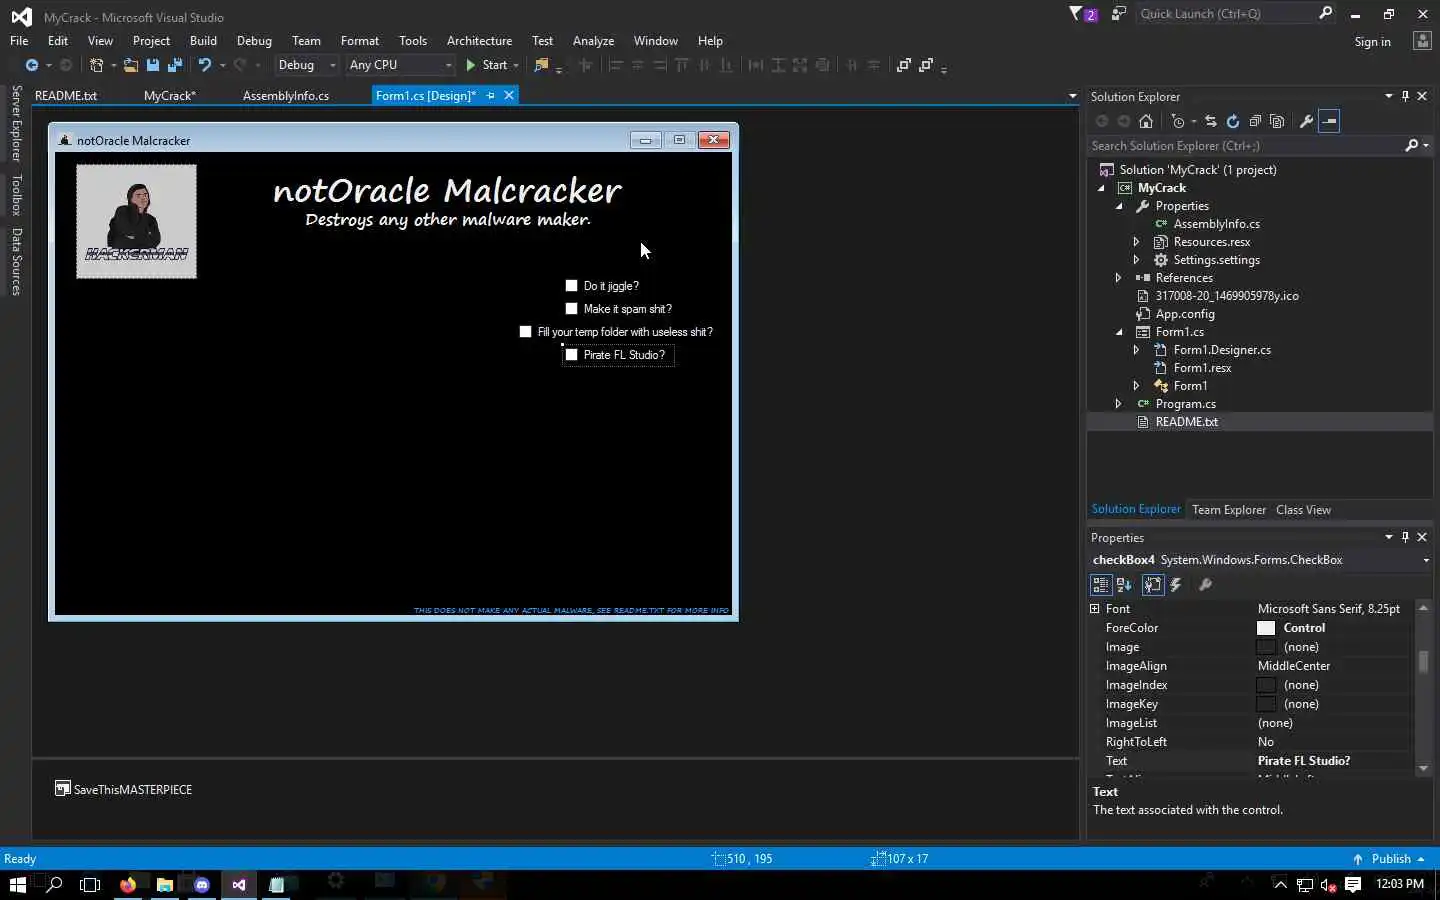Toggle 'Fill your temp folder' checkbox

click(526, 332)
